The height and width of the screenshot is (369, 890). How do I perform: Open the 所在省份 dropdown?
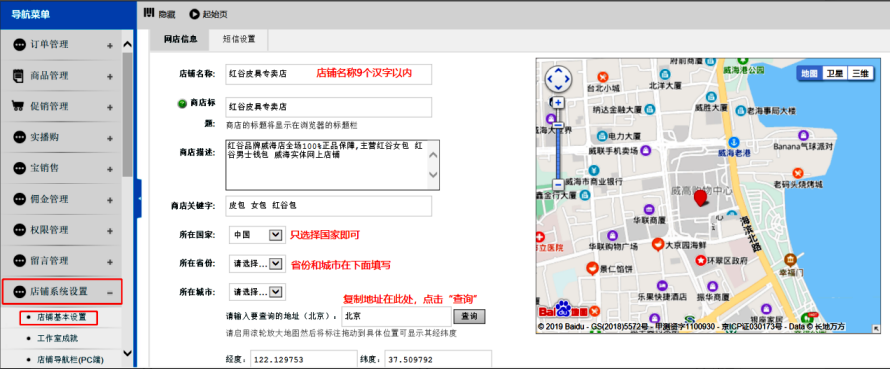coord(256,263)
